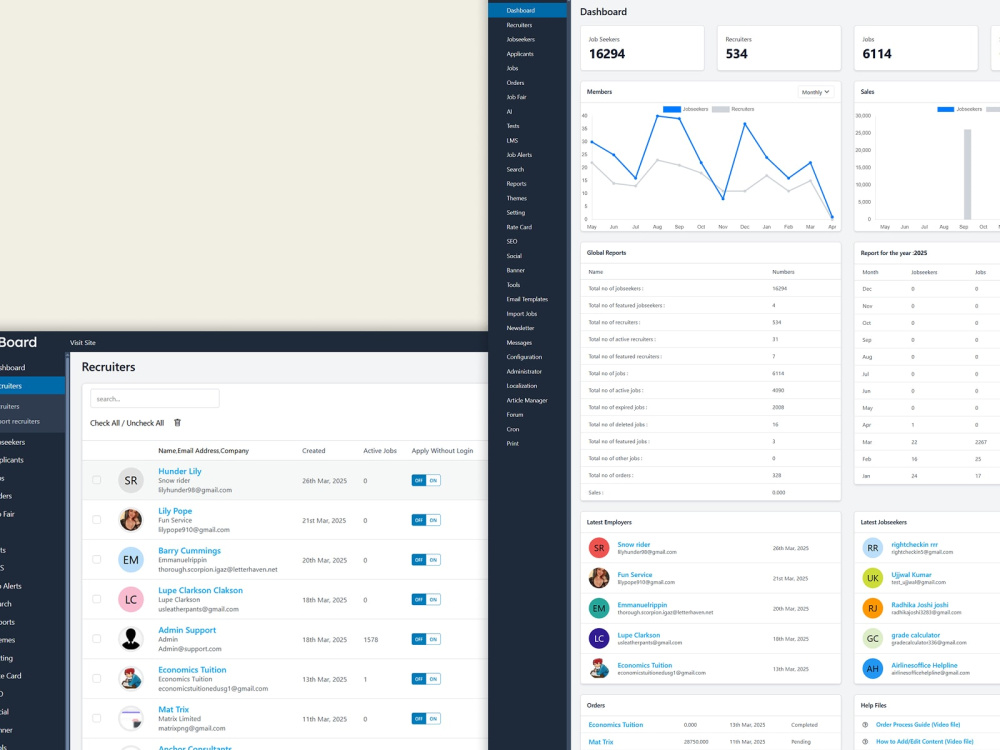
Task: Tick the checkbox for Barry Cummings row
Action: click(x=96, y=559)
